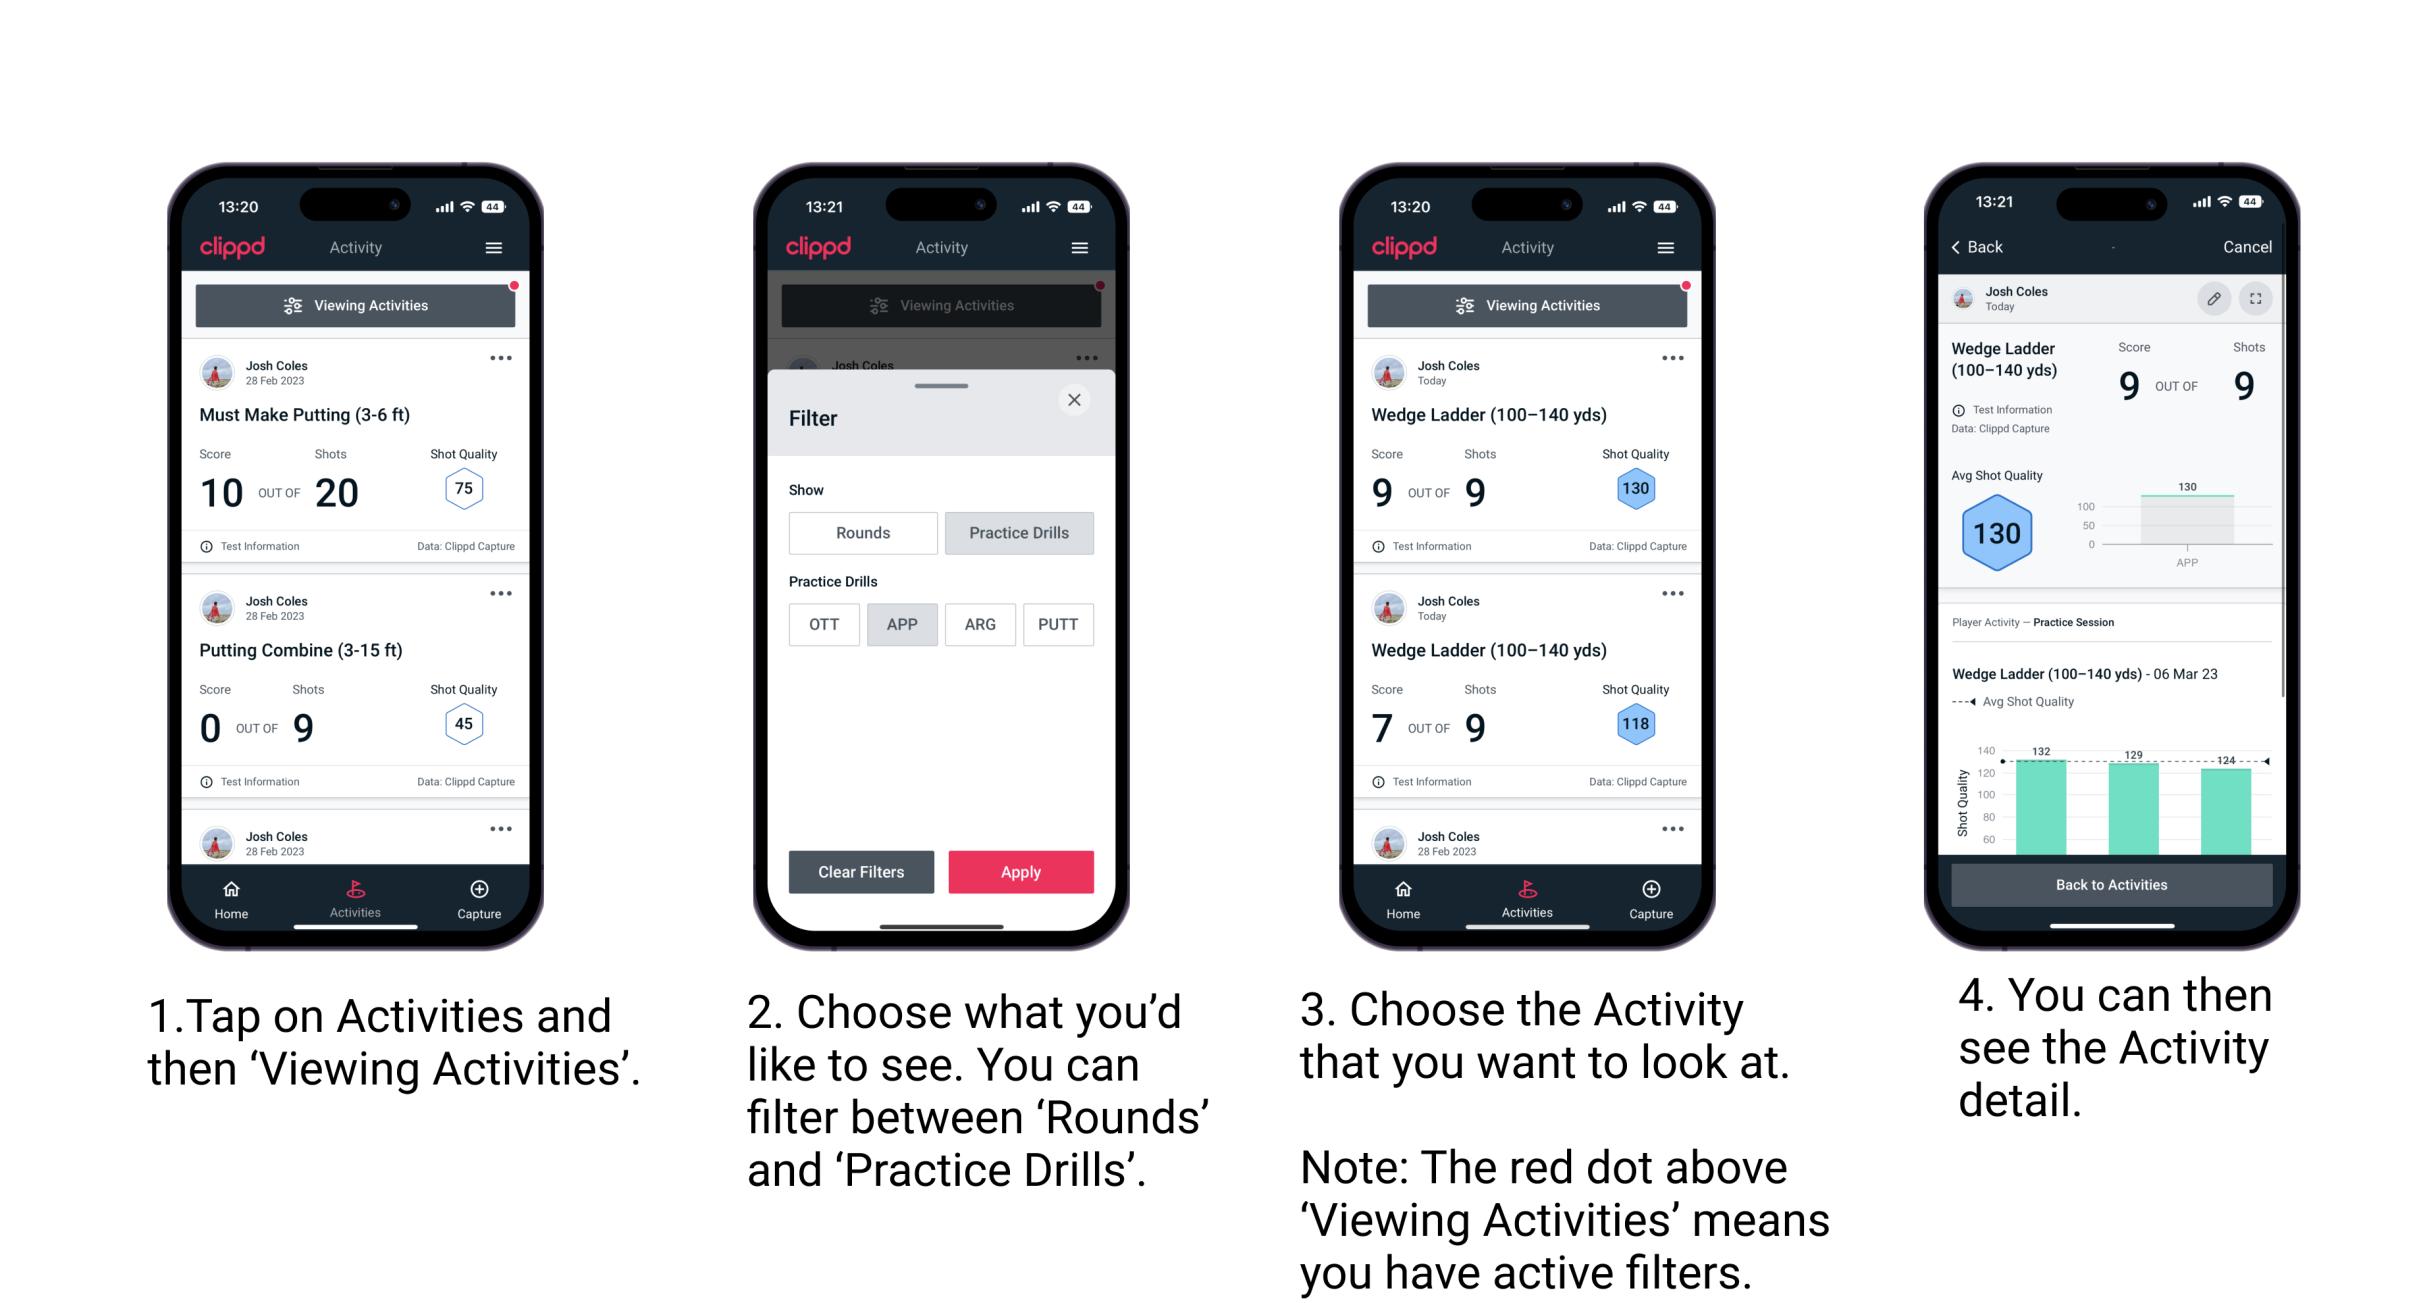Select the Rounds filter toggle
2423x1303 pixels.
tap(862, 533)
